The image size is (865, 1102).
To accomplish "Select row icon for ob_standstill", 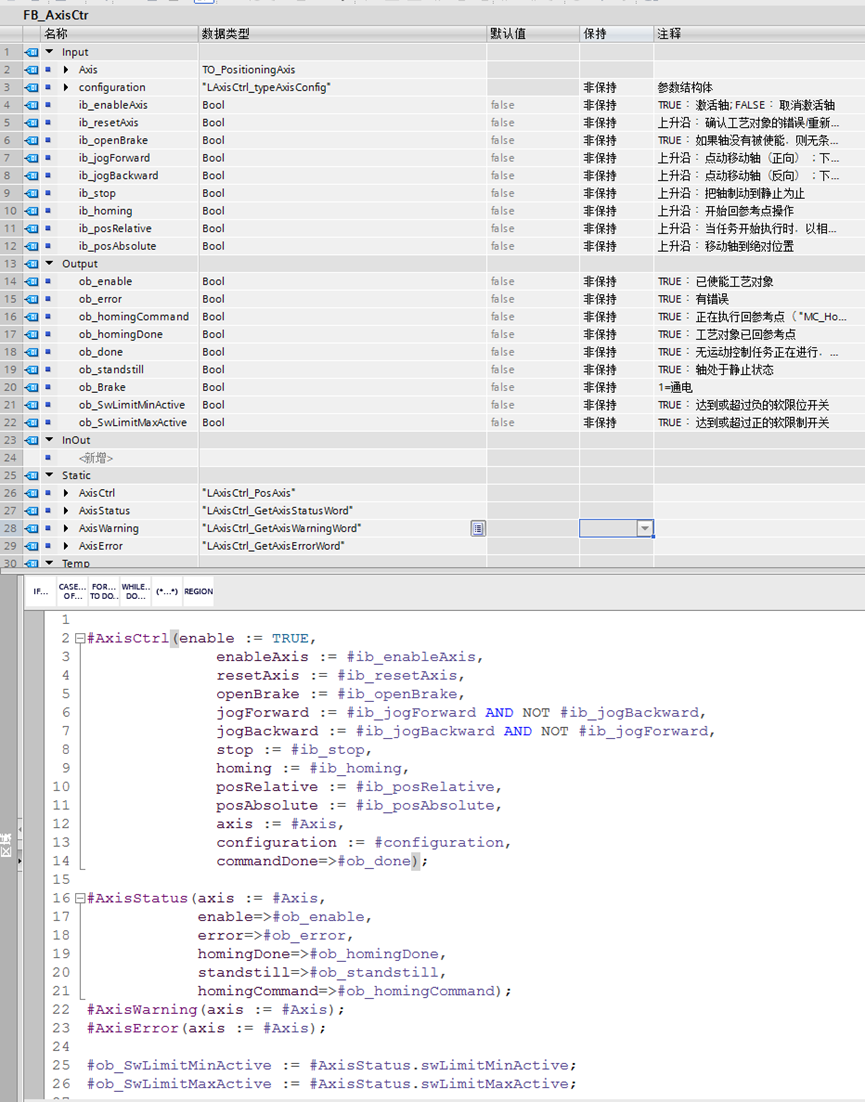I will click(x=32, y=369).
